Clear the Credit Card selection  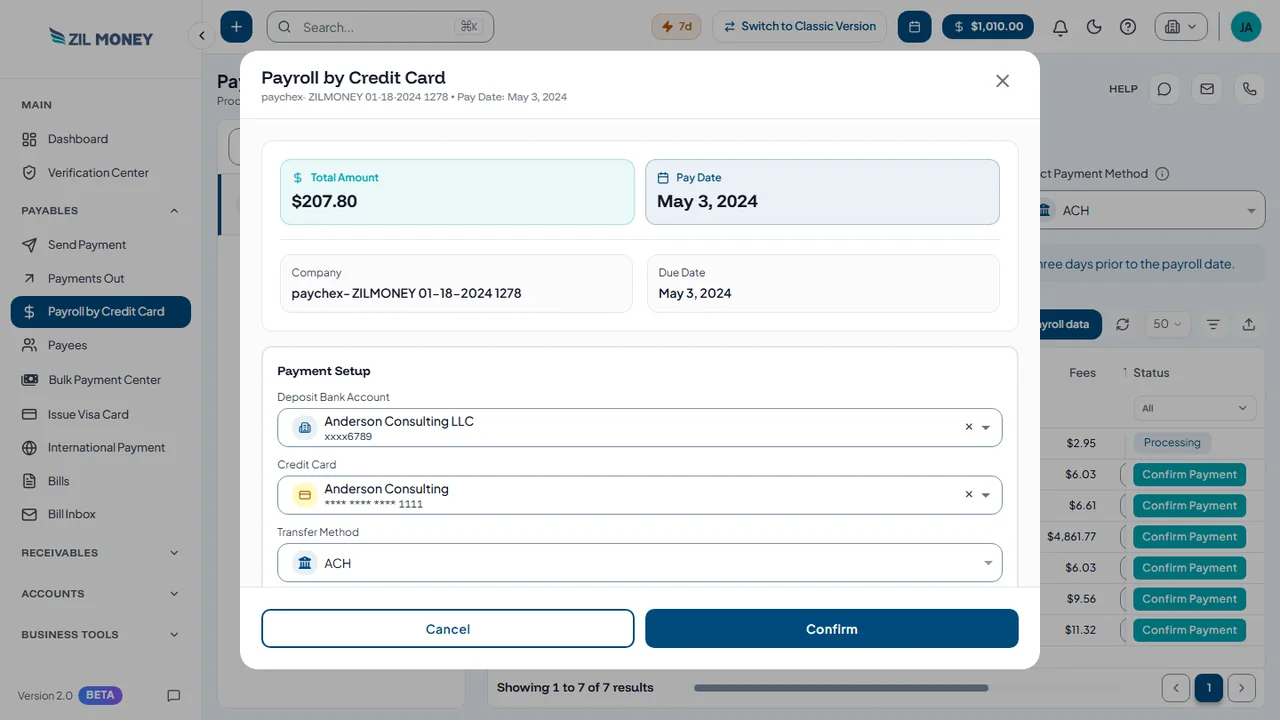pos(968,495)
